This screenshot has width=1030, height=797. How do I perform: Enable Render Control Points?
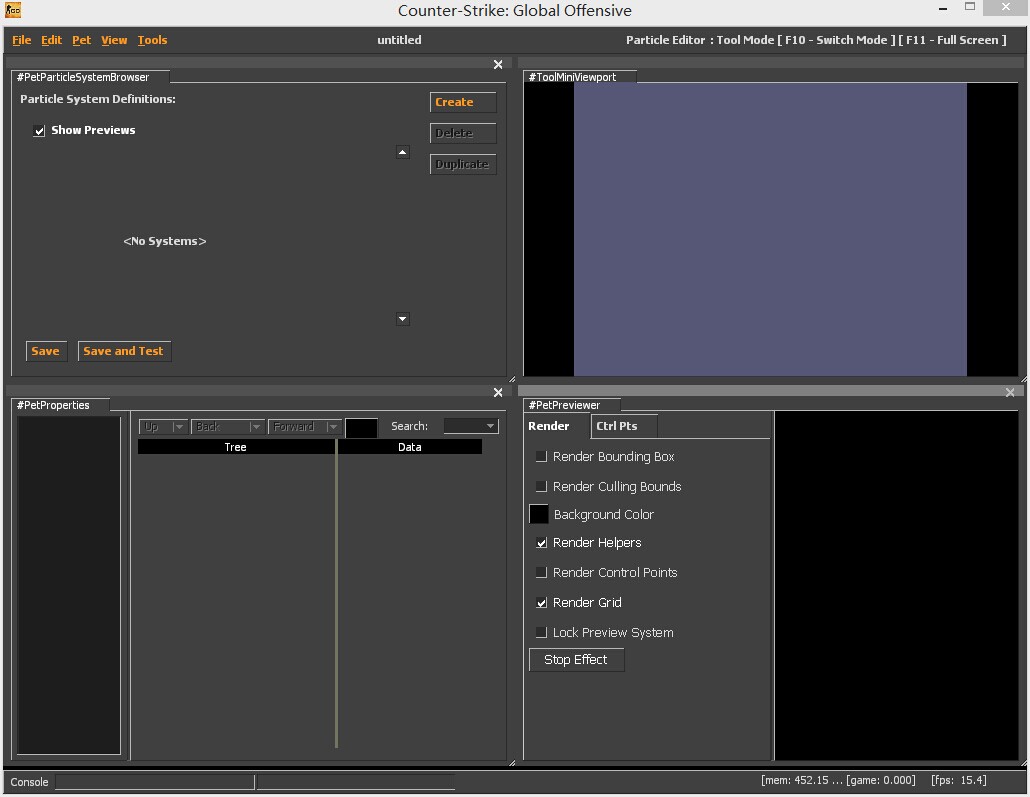(x=541, y=572)
